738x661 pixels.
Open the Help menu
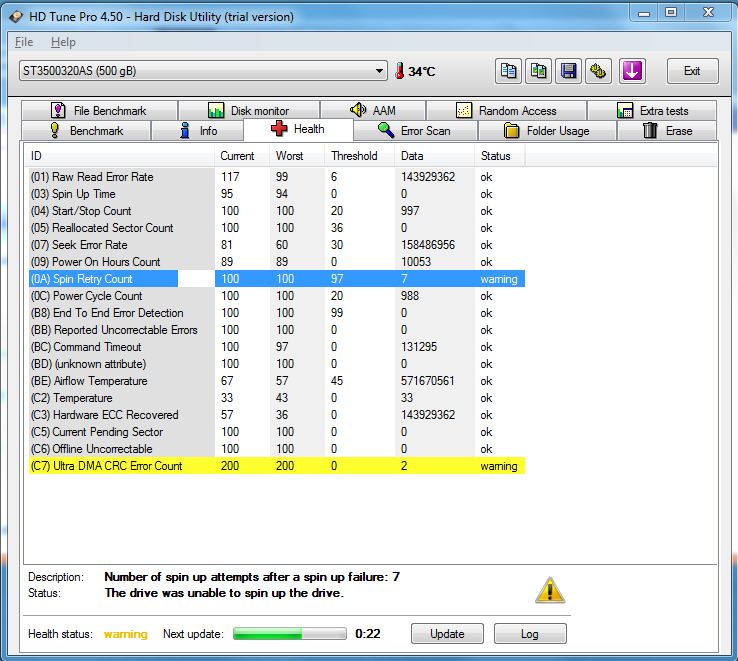click(x=63, y=42)
